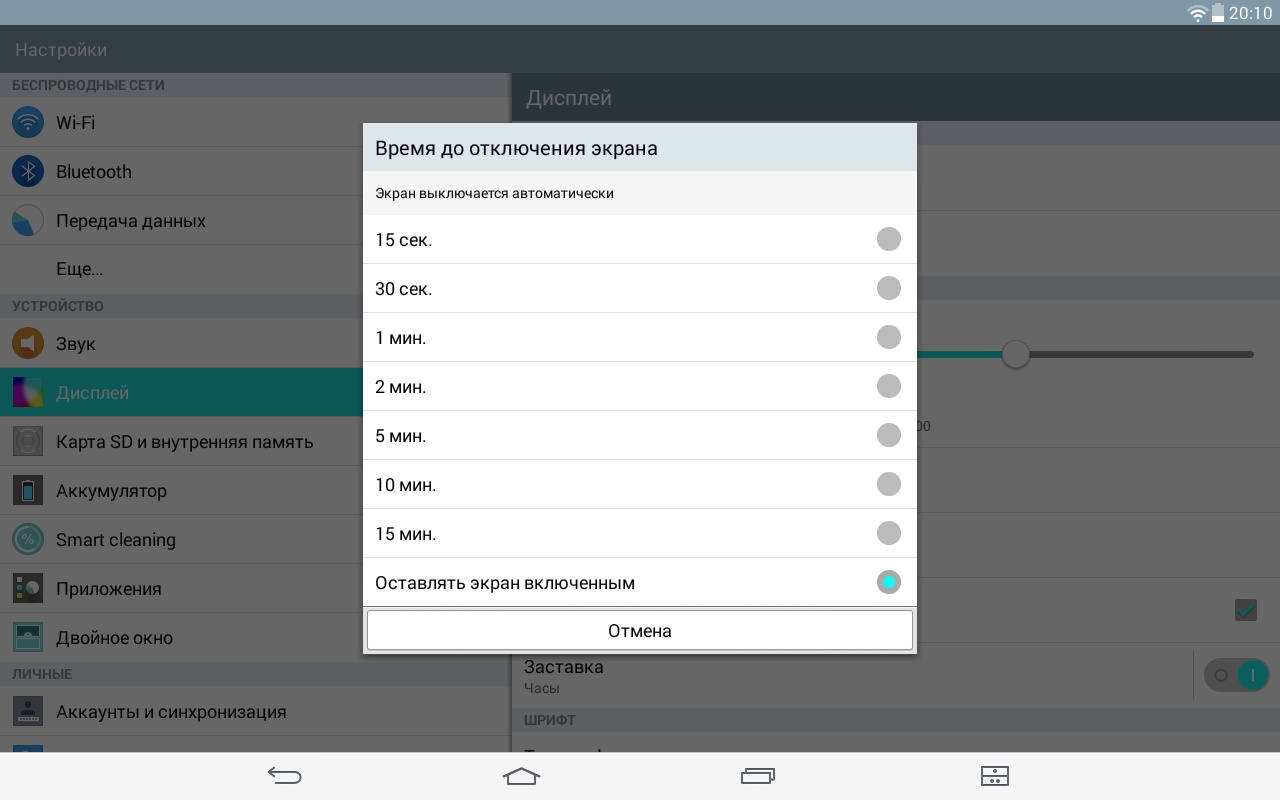
Task: Tap the Wi-Fi icon in settings list
Action: (28, 123)
